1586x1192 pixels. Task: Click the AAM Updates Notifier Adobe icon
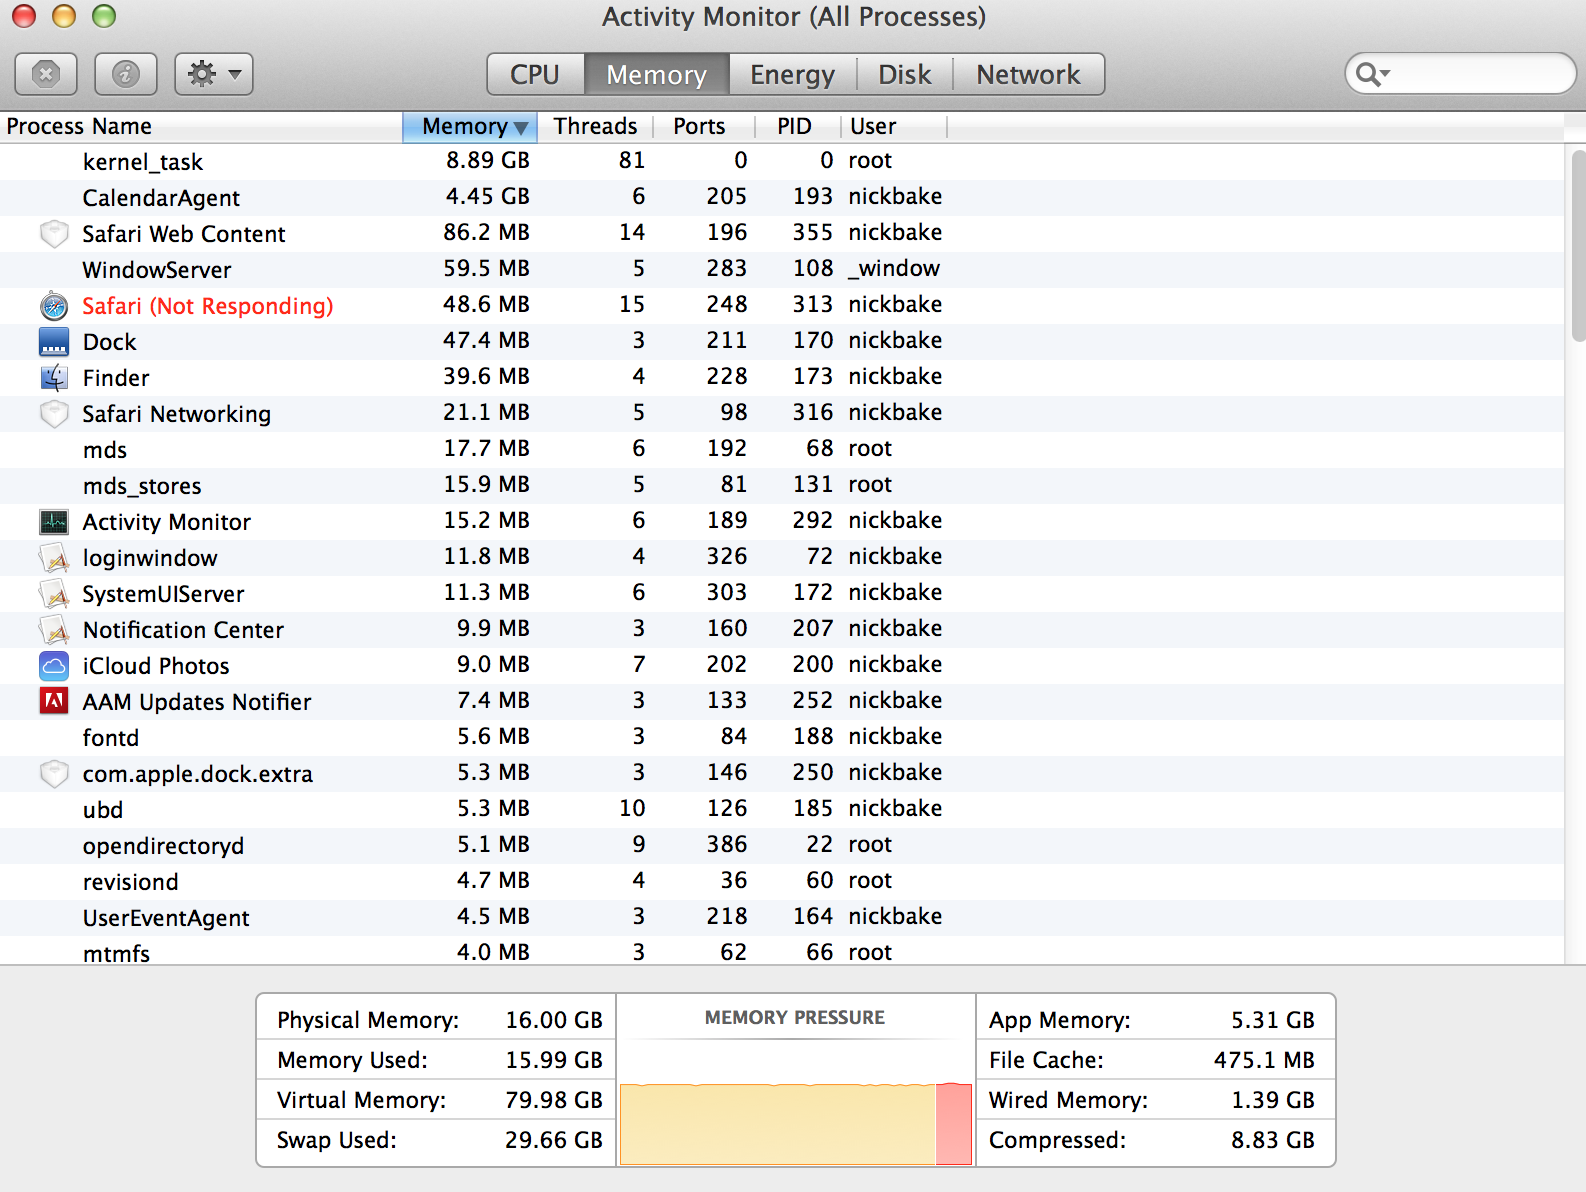(54, 702)
